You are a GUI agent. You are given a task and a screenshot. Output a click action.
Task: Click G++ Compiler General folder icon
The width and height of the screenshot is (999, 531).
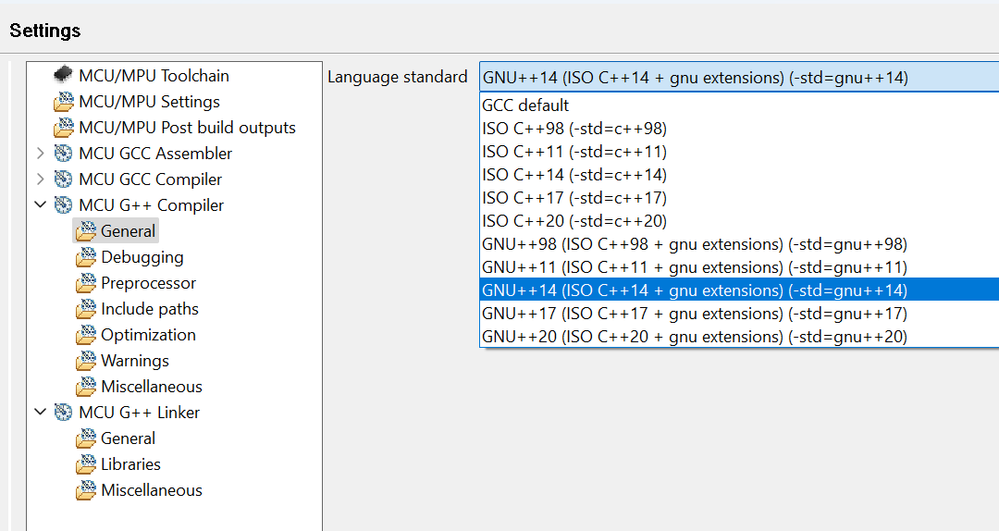85,231
